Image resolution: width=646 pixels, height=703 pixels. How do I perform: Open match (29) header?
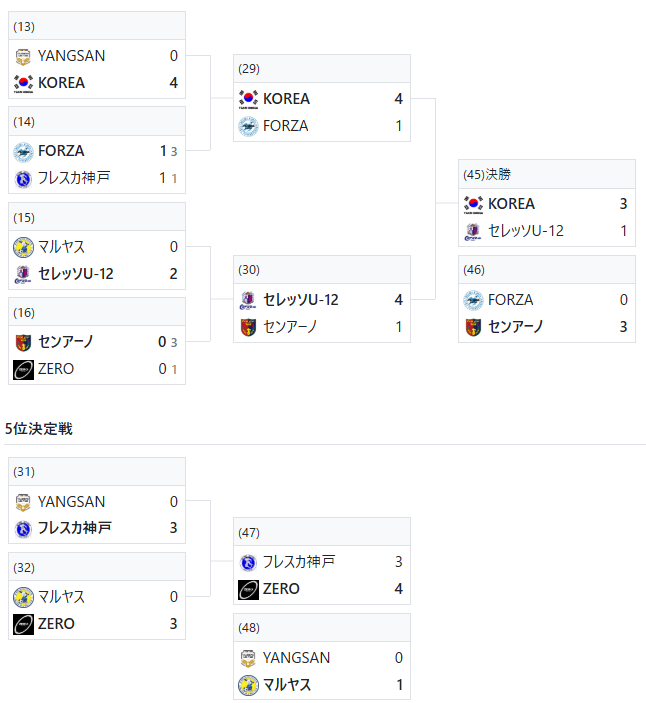(322, 69)
